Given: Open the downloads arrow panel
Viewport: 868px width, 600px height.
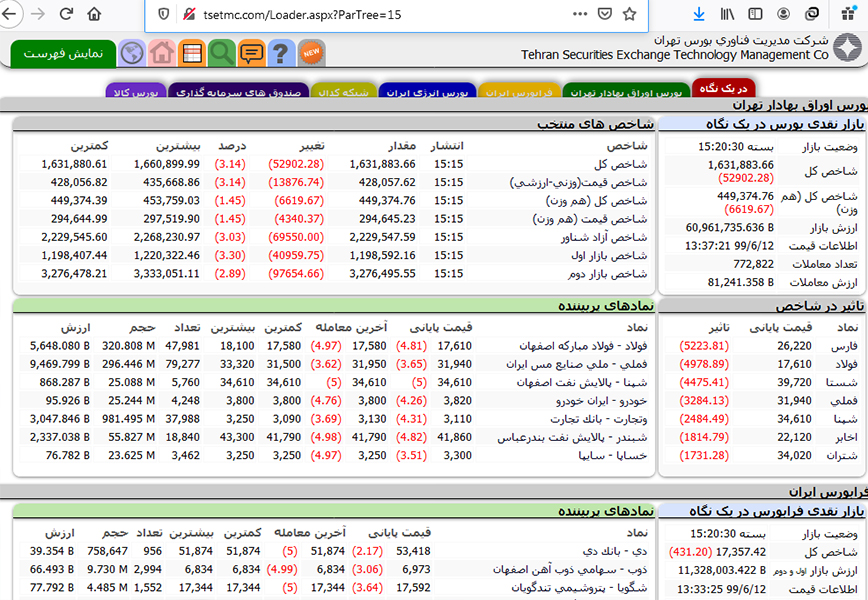Looking at the screenshot, I should click(699, 14).
